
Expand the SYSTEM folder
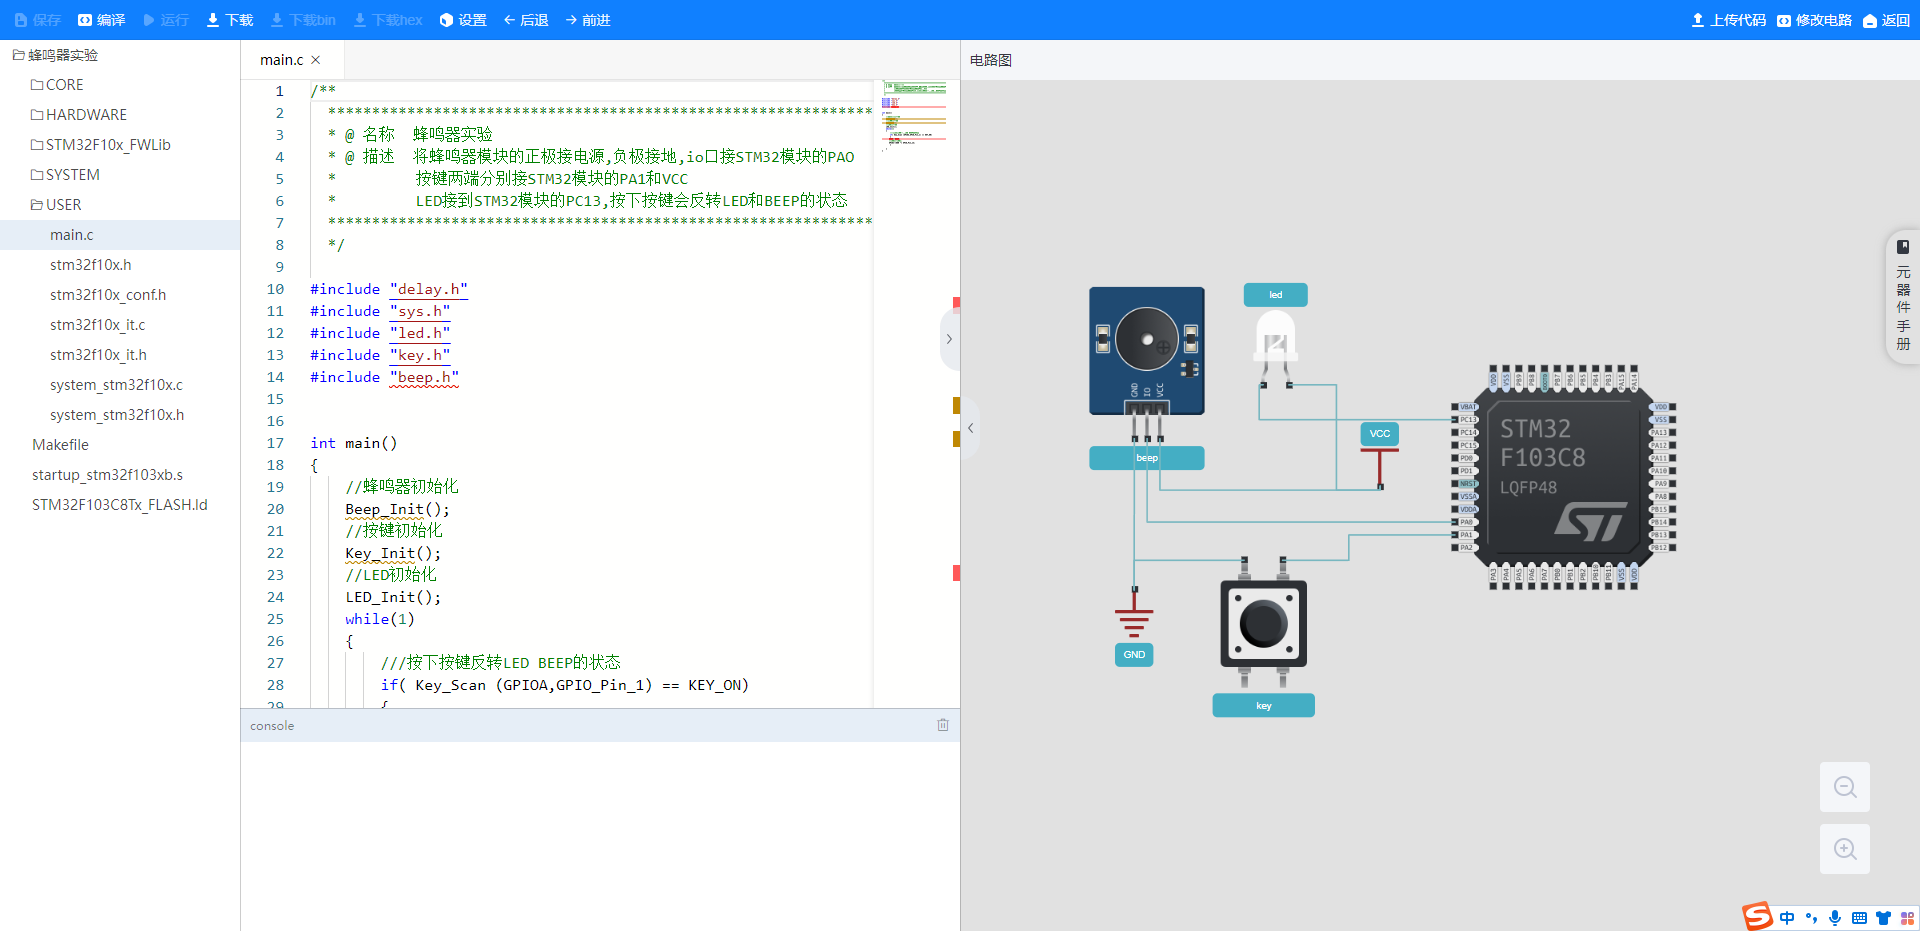click(65, 175)
